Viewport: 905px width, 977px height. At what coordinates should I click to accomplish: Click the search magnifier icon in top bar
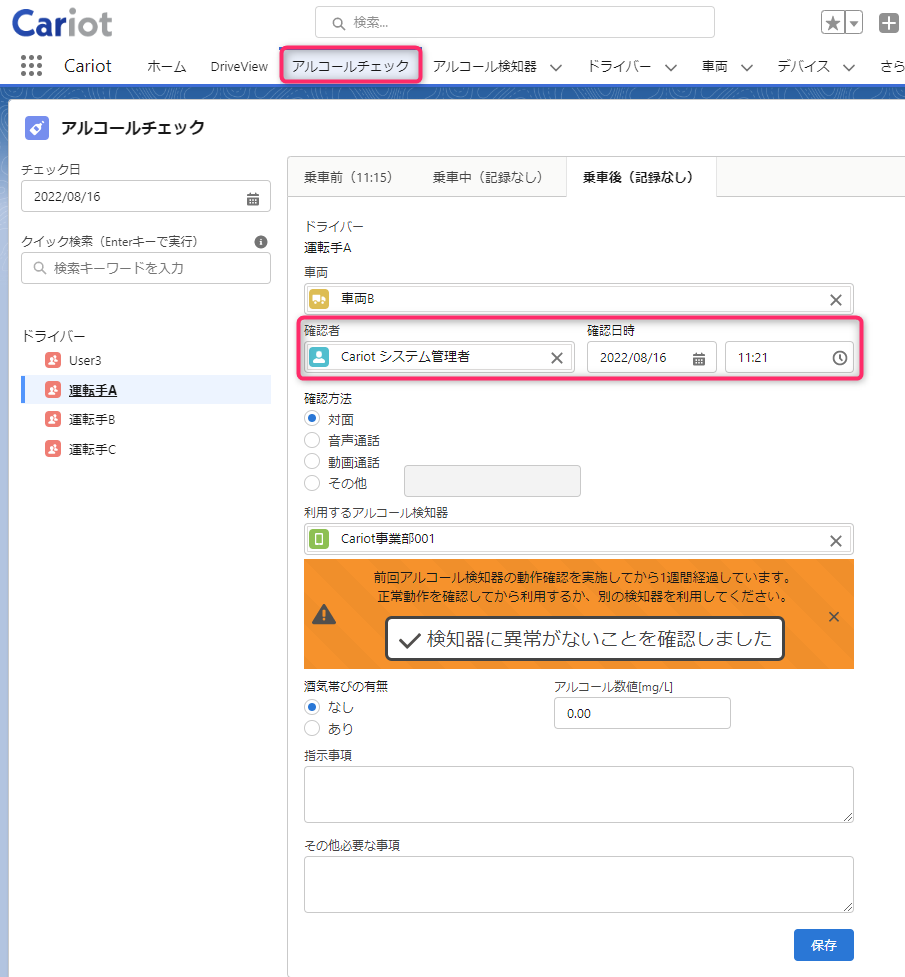coord(338,24)
